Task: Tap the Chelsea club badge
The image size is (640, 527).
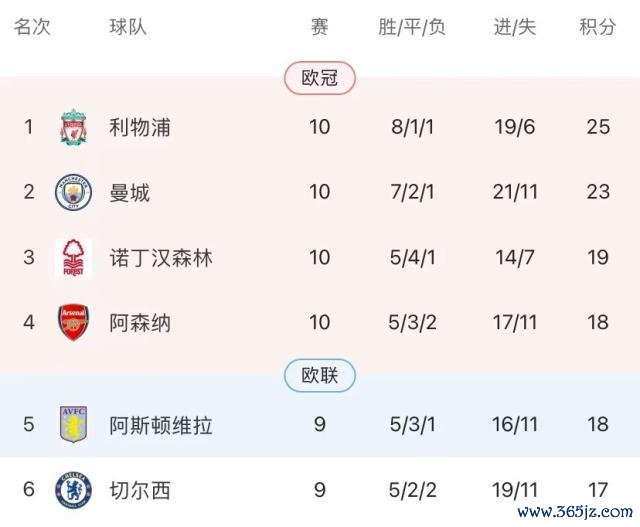Action: coord(73,490)
